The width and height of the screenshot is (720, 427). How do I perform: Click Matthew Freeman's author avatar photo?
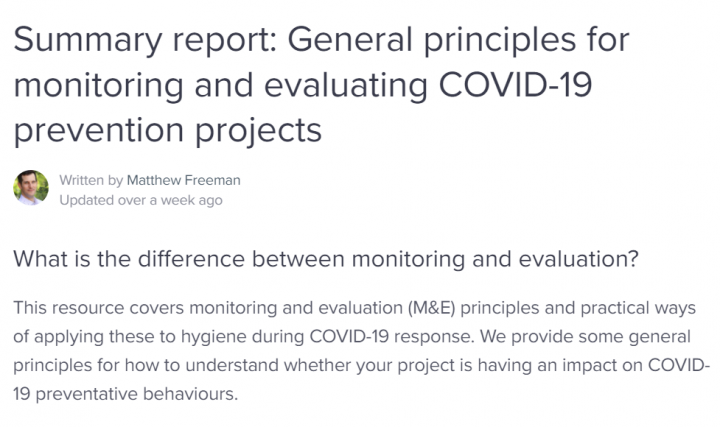click(31, 188)
